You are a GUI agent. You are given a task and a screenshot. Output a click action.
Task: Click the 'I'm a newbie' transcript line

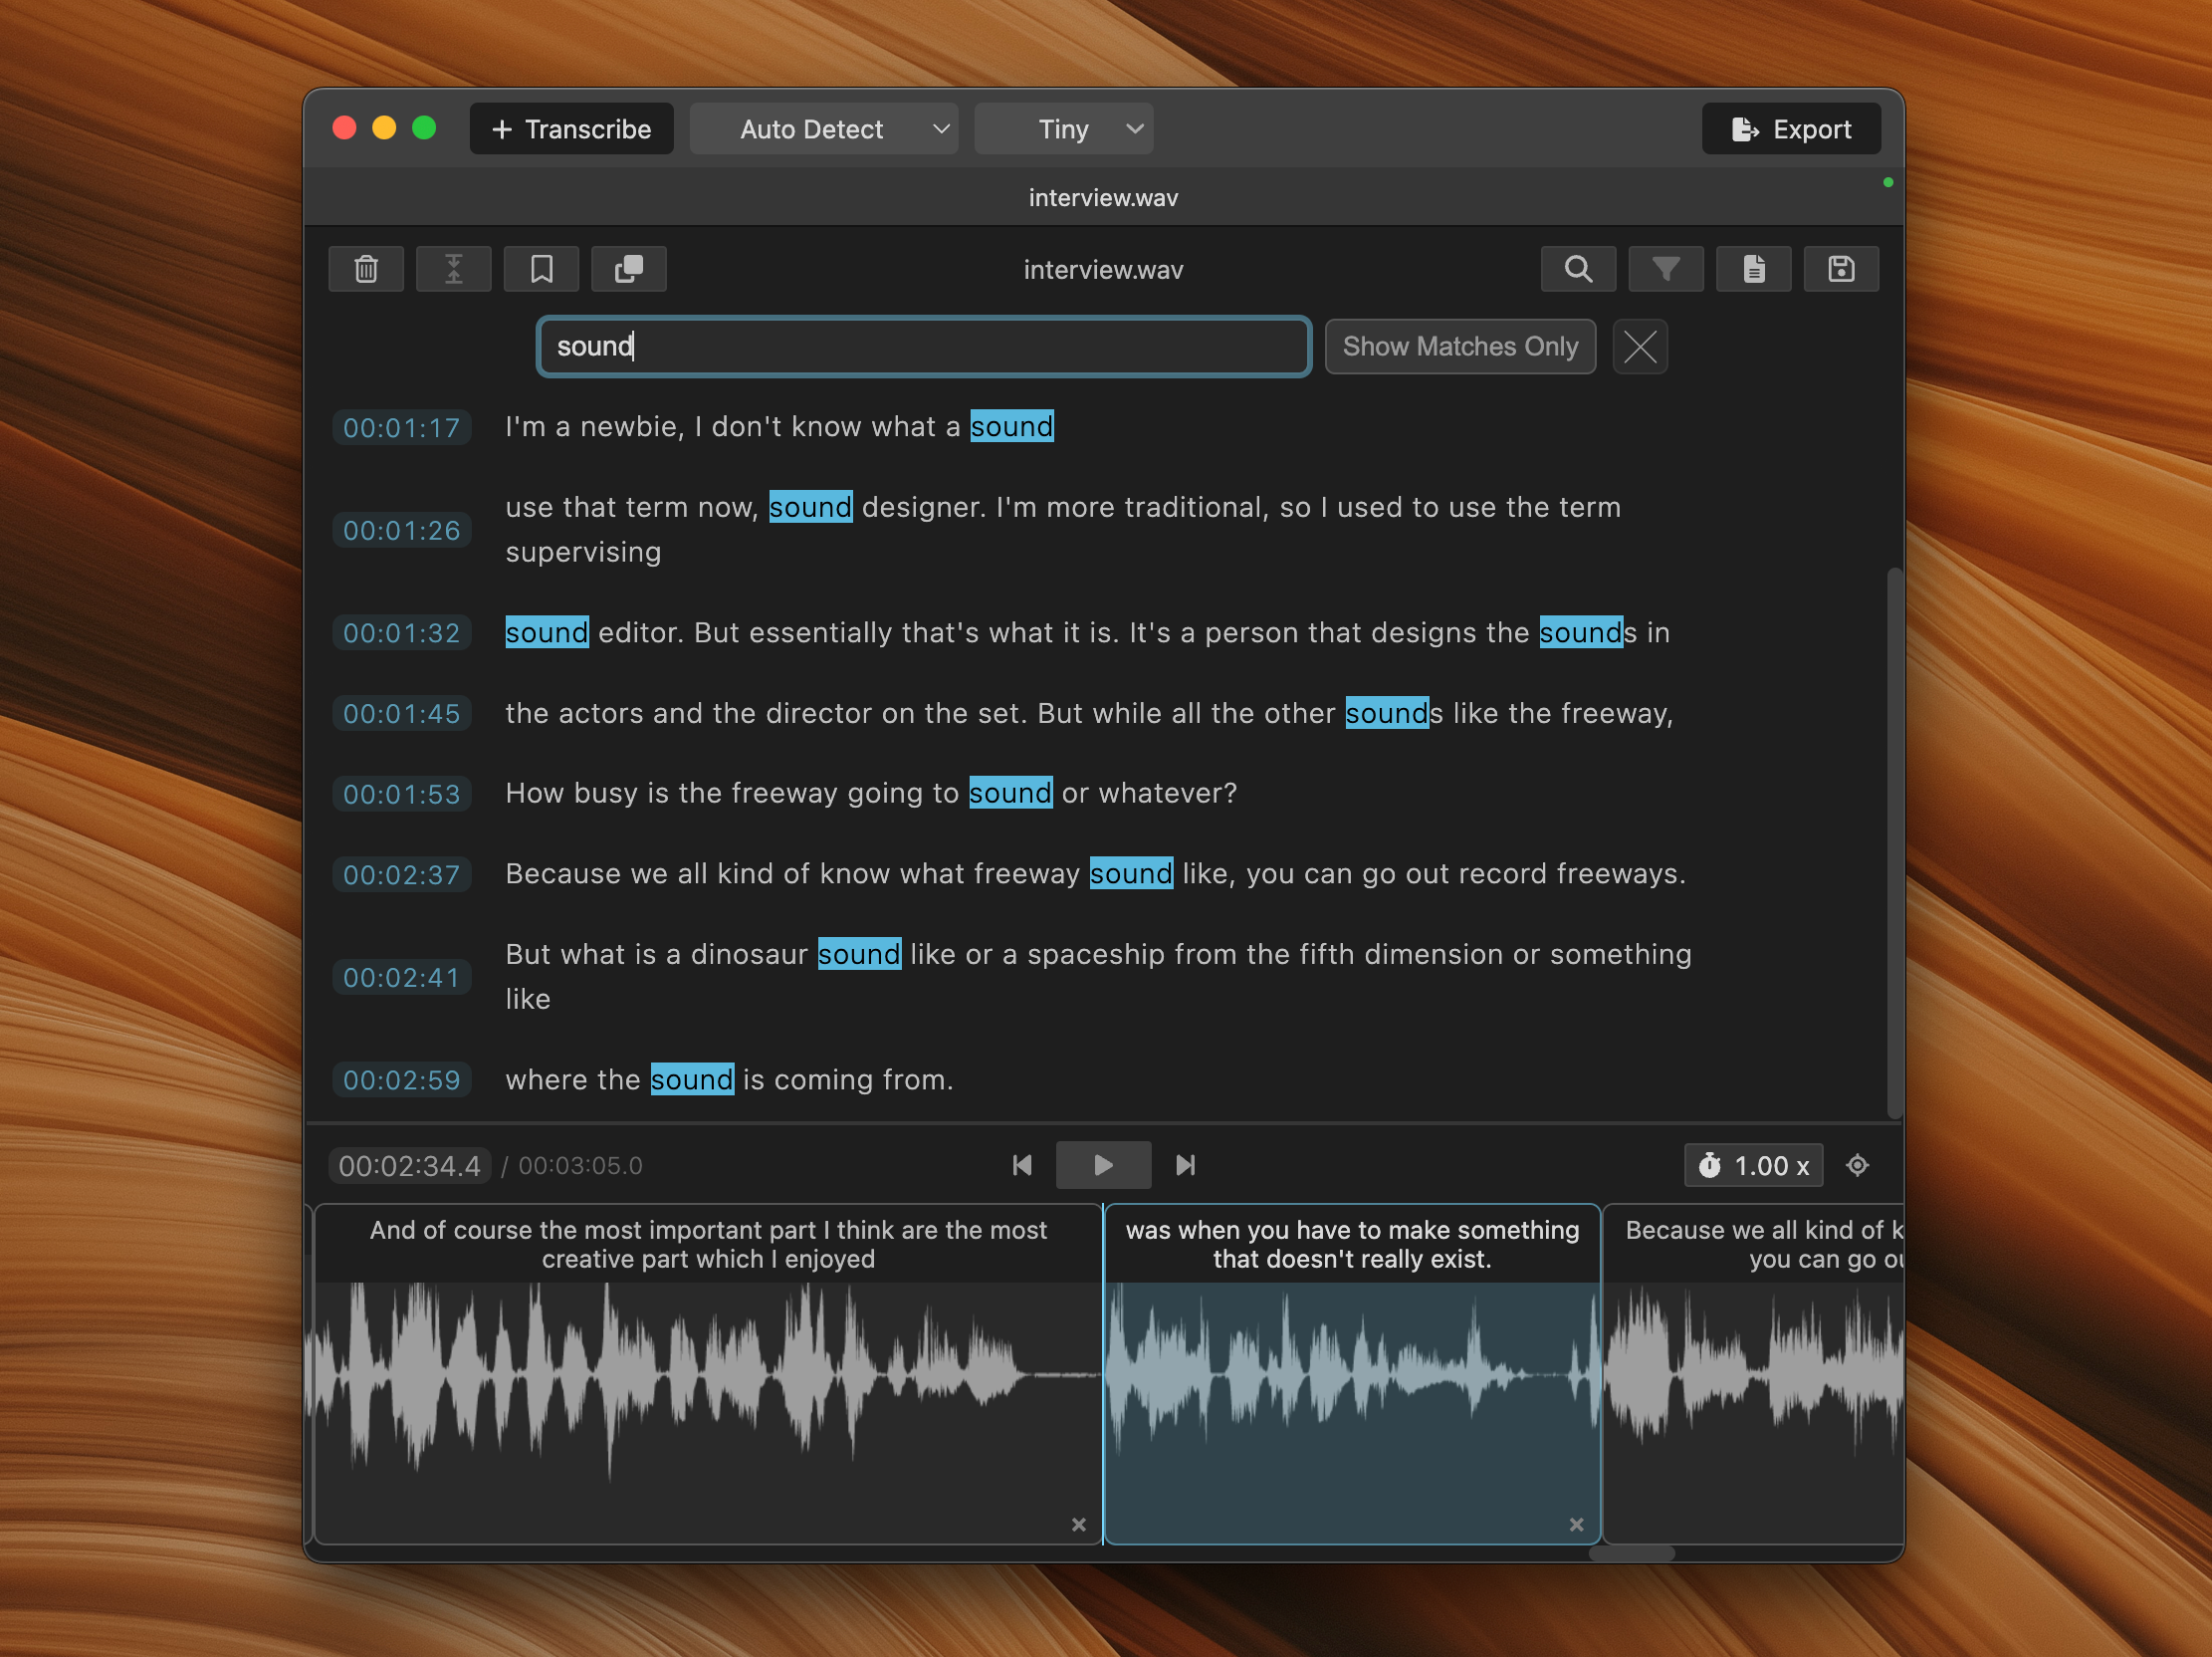779,427
